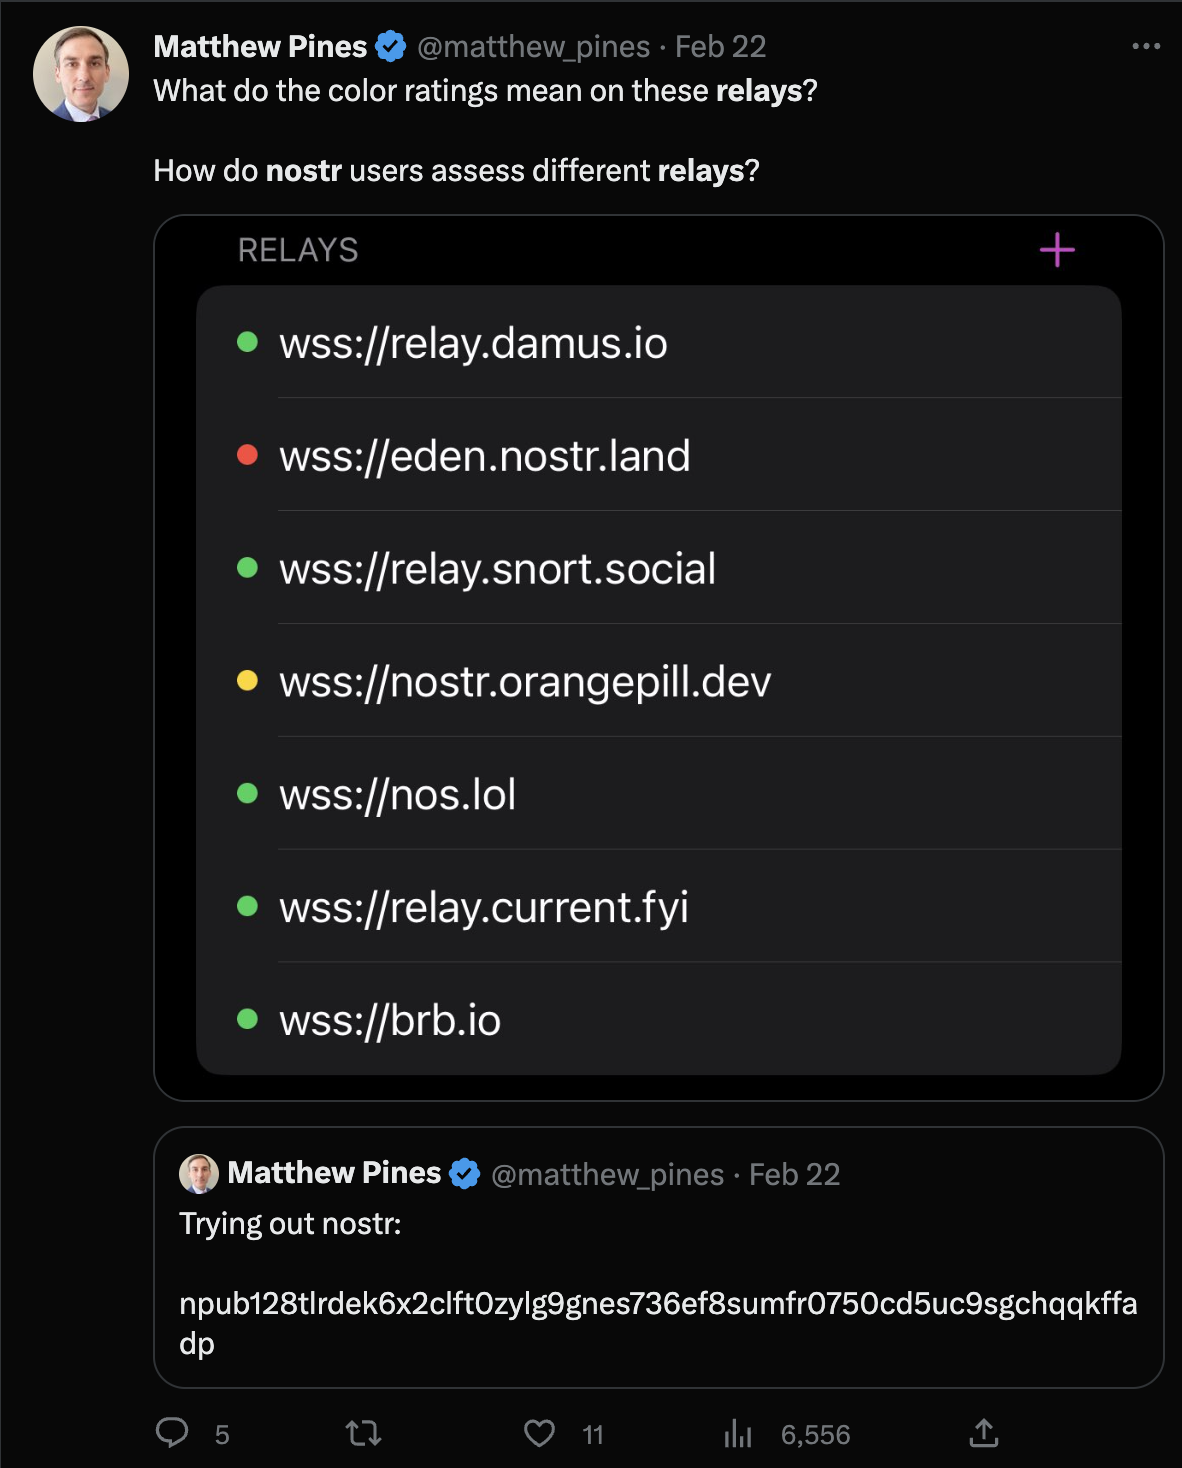Click the yellow status dot for nostr.orangepill.dev
Screen dimensions: 1182x1468
[247, 681]
